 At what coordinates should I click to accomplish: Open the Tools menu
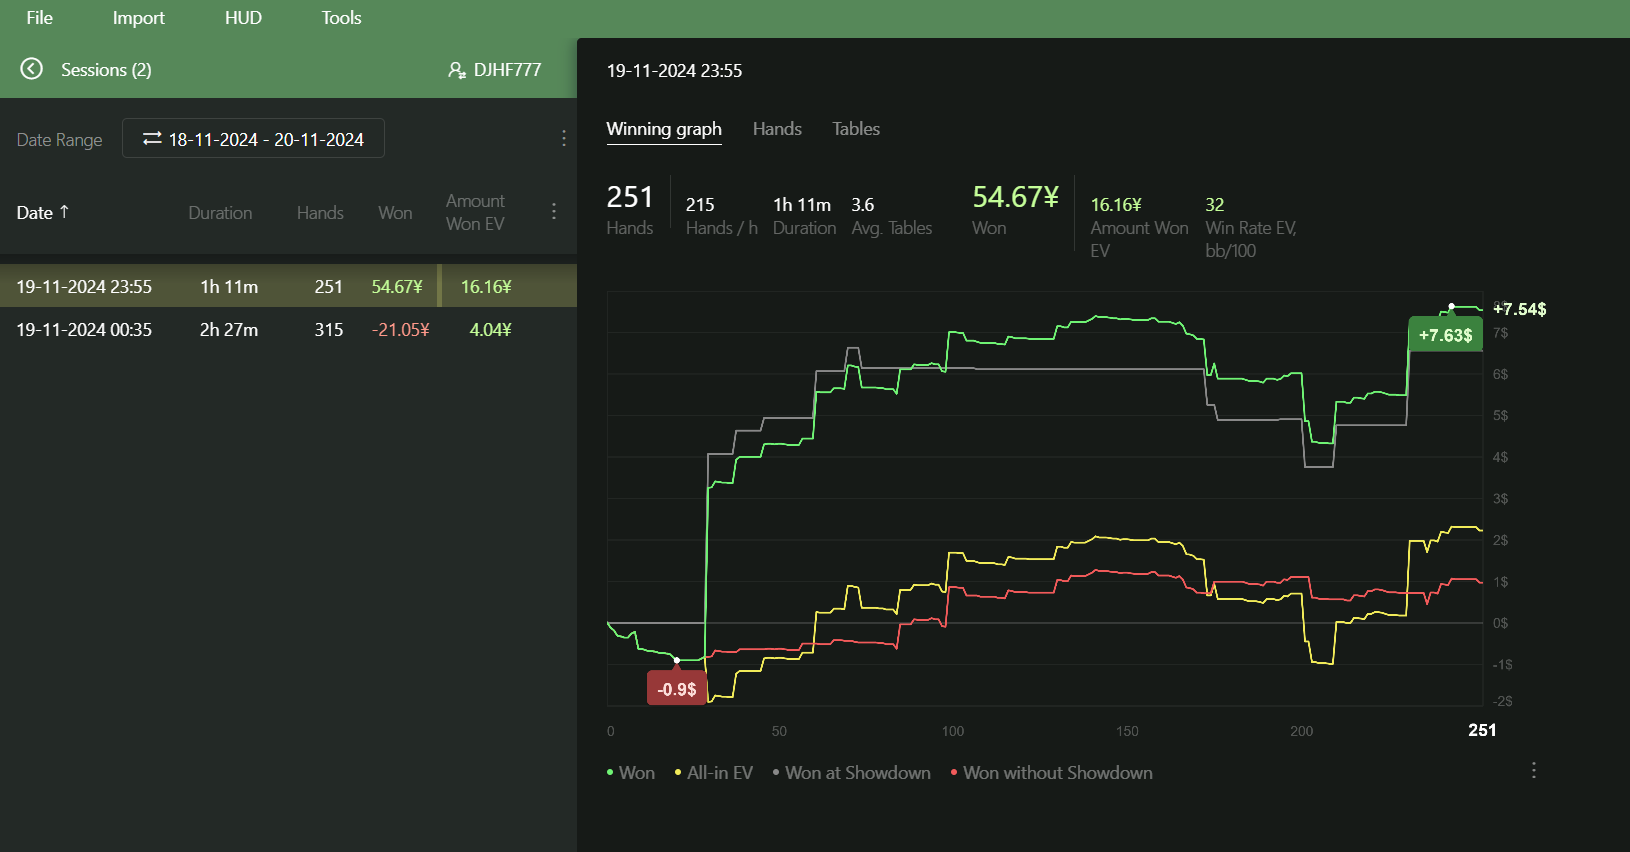341,18
